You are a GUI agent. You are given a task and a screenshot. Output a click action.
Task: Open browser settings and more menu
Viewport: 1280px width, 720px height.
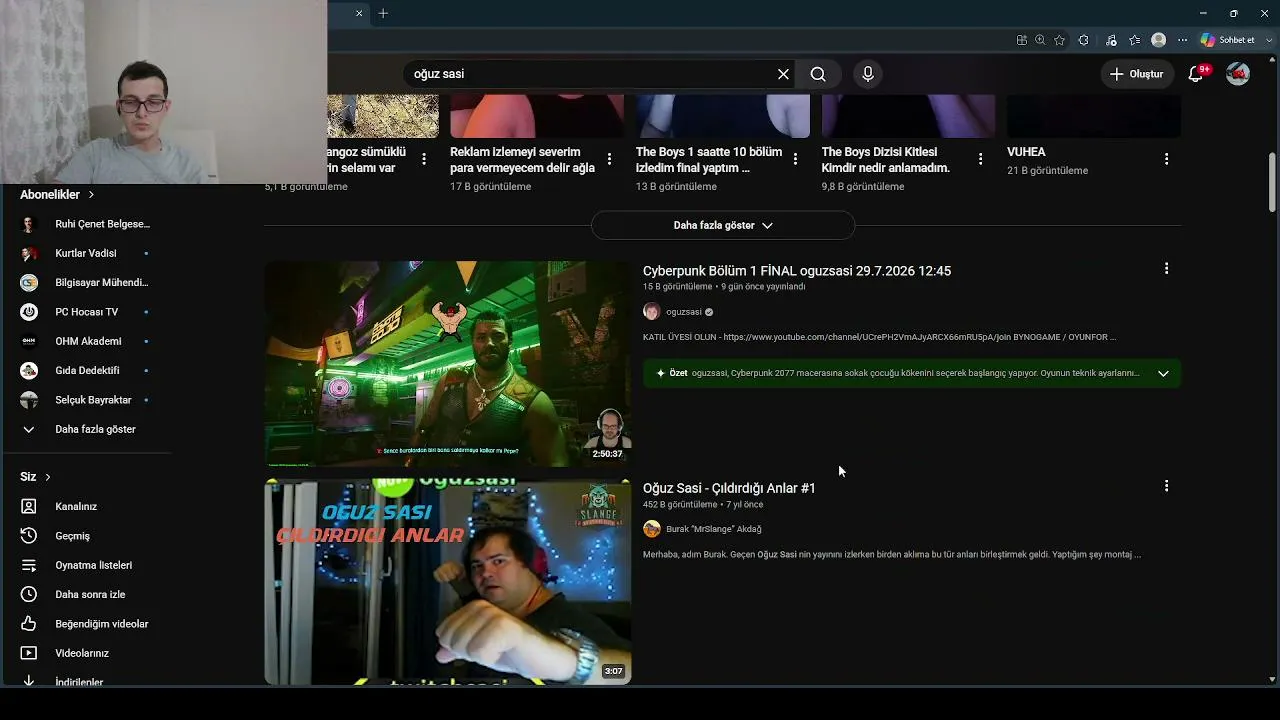coord(1183,40)
